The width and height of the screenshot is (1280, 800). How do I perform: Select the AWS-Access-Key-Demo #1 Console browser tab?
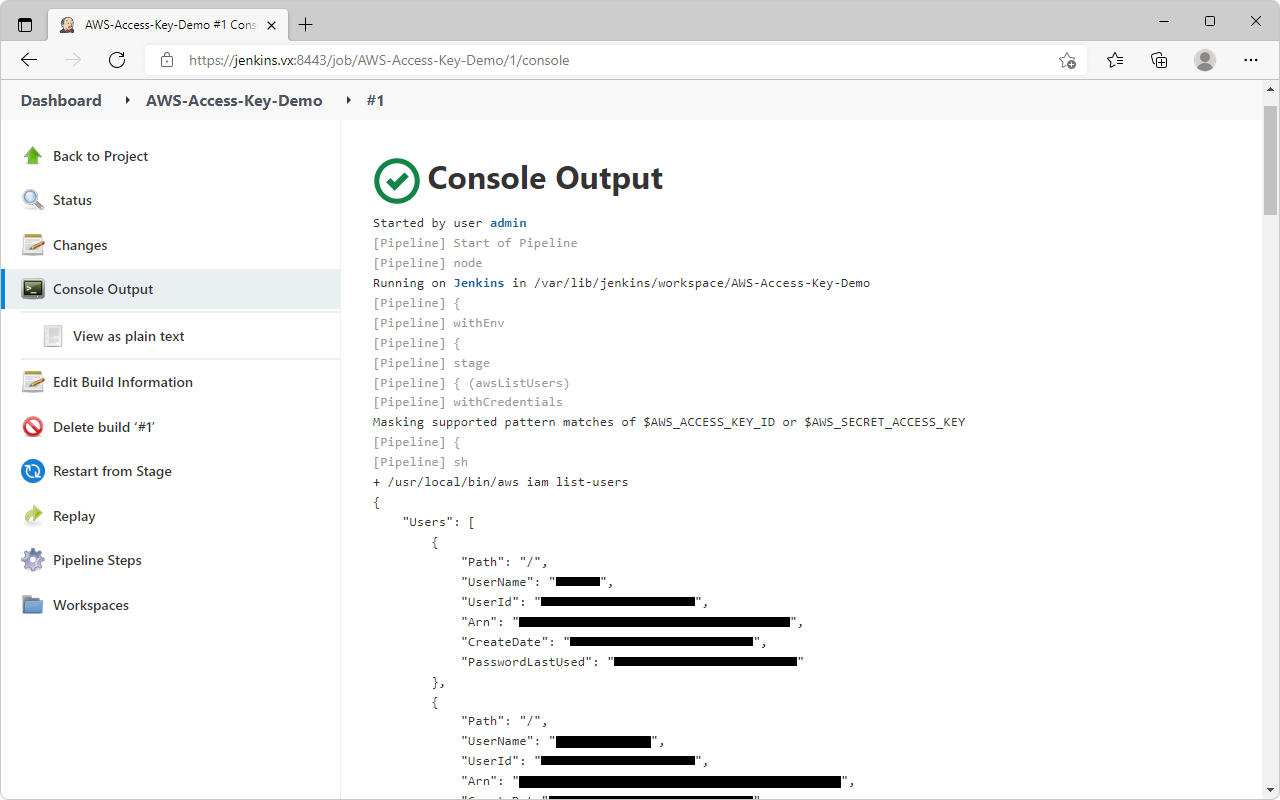pos(168,24)
